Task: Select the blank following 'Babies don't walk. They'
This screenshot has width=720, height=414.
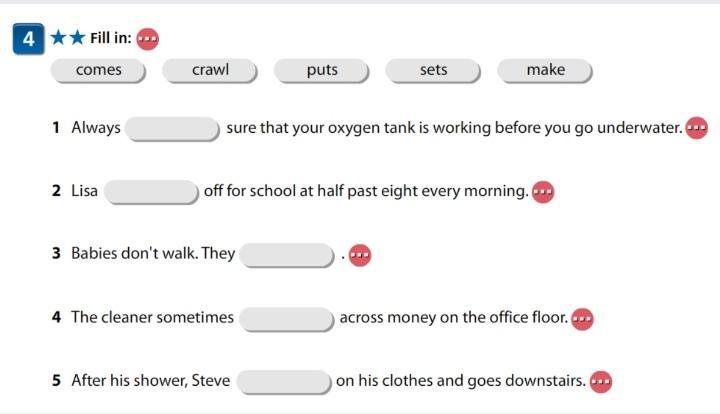Action: tap(287, 255)
